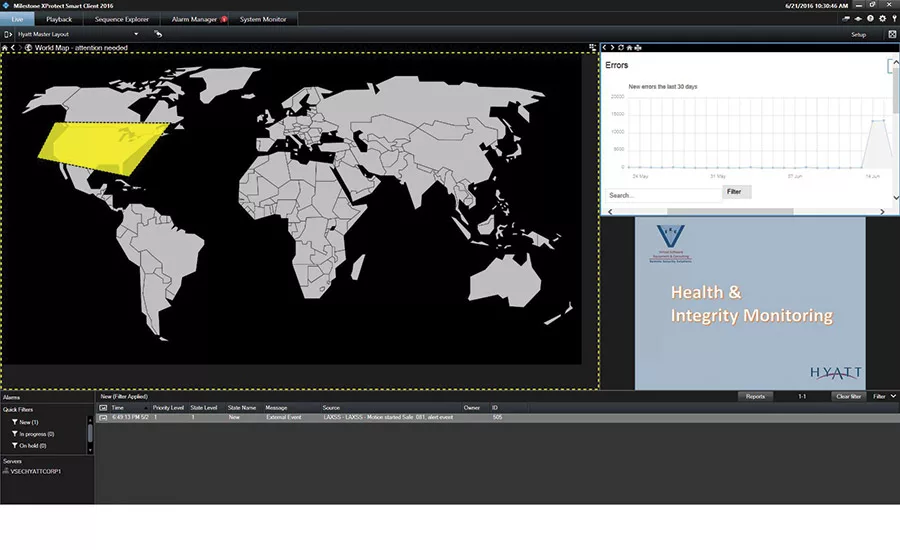Click the print icon in Errors pane toolbar
The height and width of the screenshot is (550, 900).
pyautogui.click(x=638, y=48)
